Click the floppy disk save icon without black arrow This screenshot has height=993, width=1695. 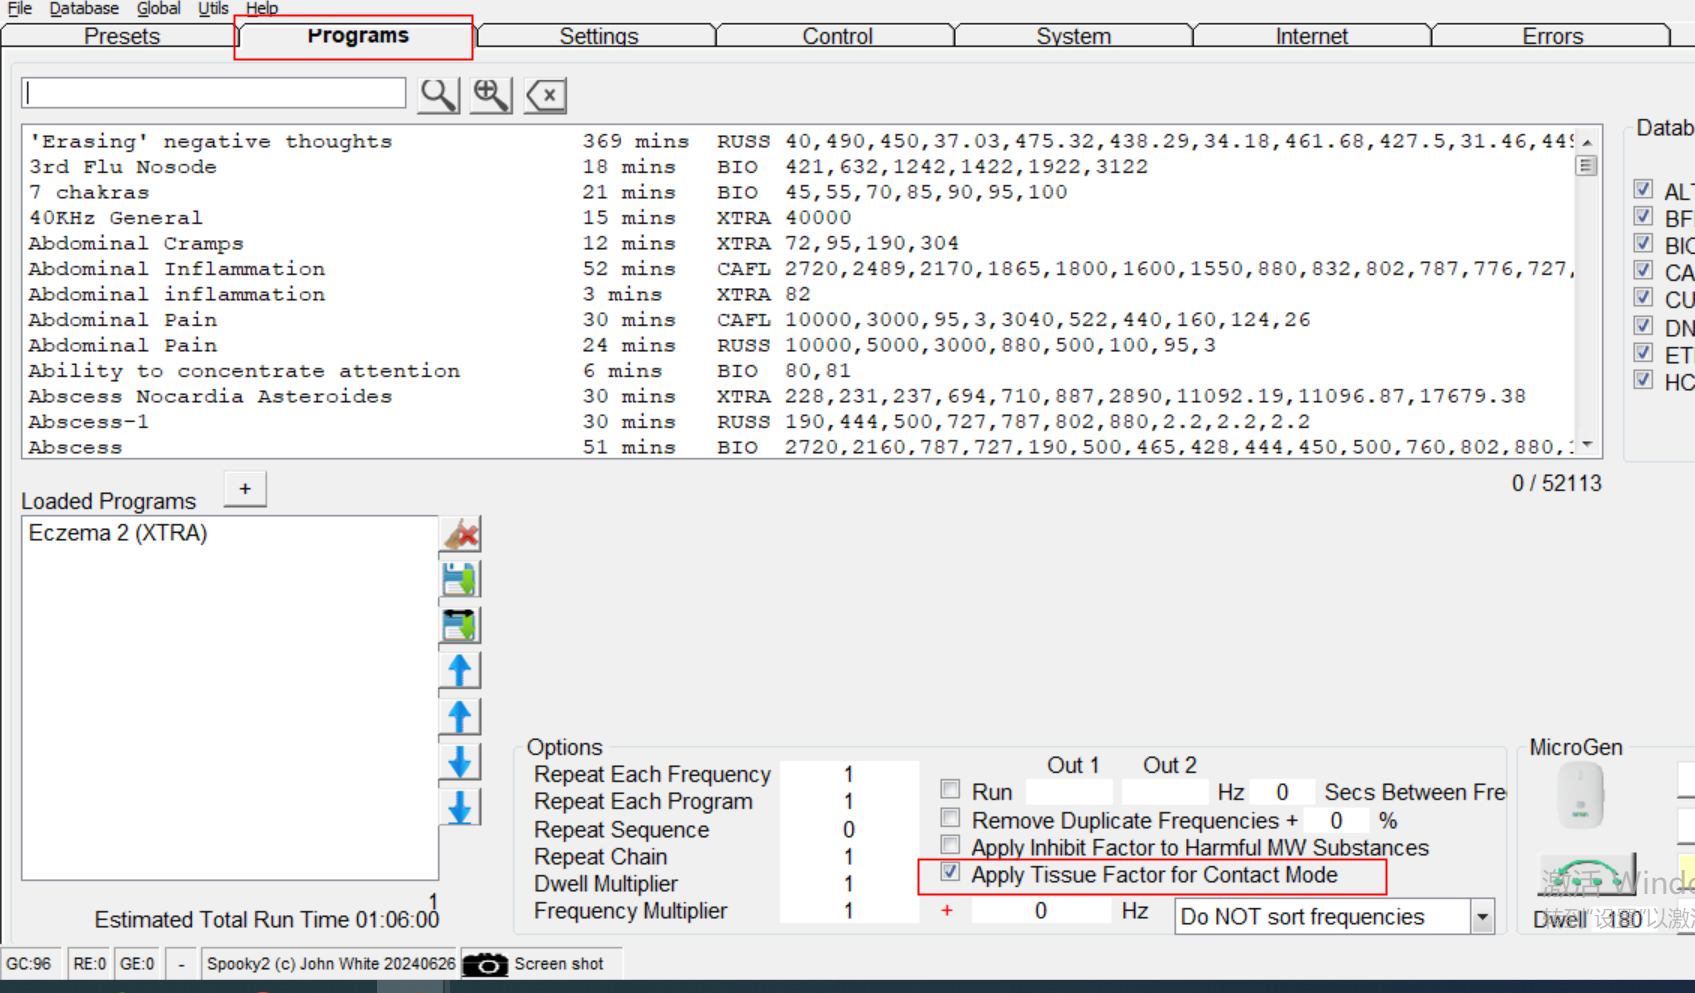coord(460,580)
